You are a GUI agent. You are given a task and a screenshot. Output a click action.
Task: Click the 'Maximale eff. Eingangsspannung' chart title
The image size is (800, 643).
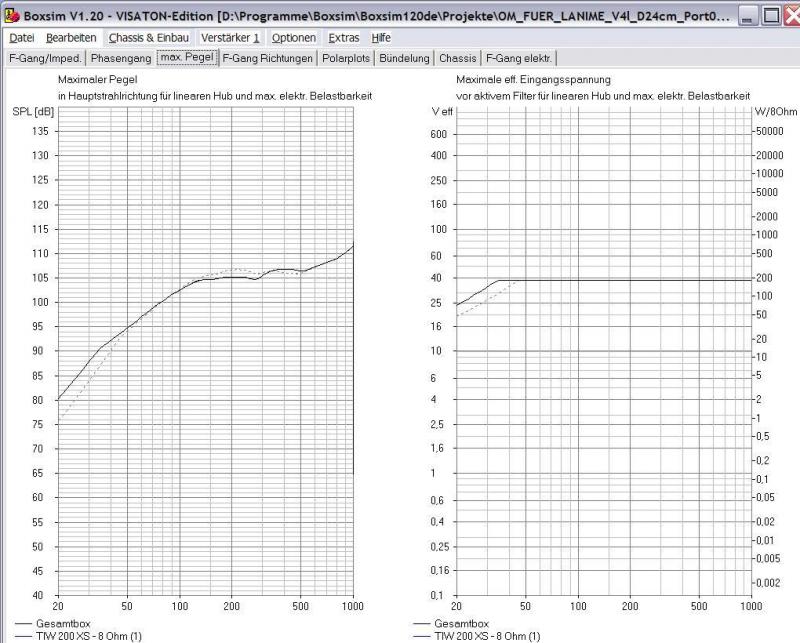pyautogui.click(x=533, y=80)
